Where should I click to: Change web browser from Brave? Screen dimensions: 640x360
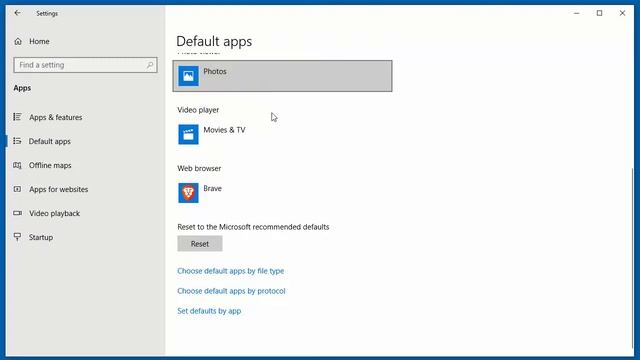tap(282, 193)
